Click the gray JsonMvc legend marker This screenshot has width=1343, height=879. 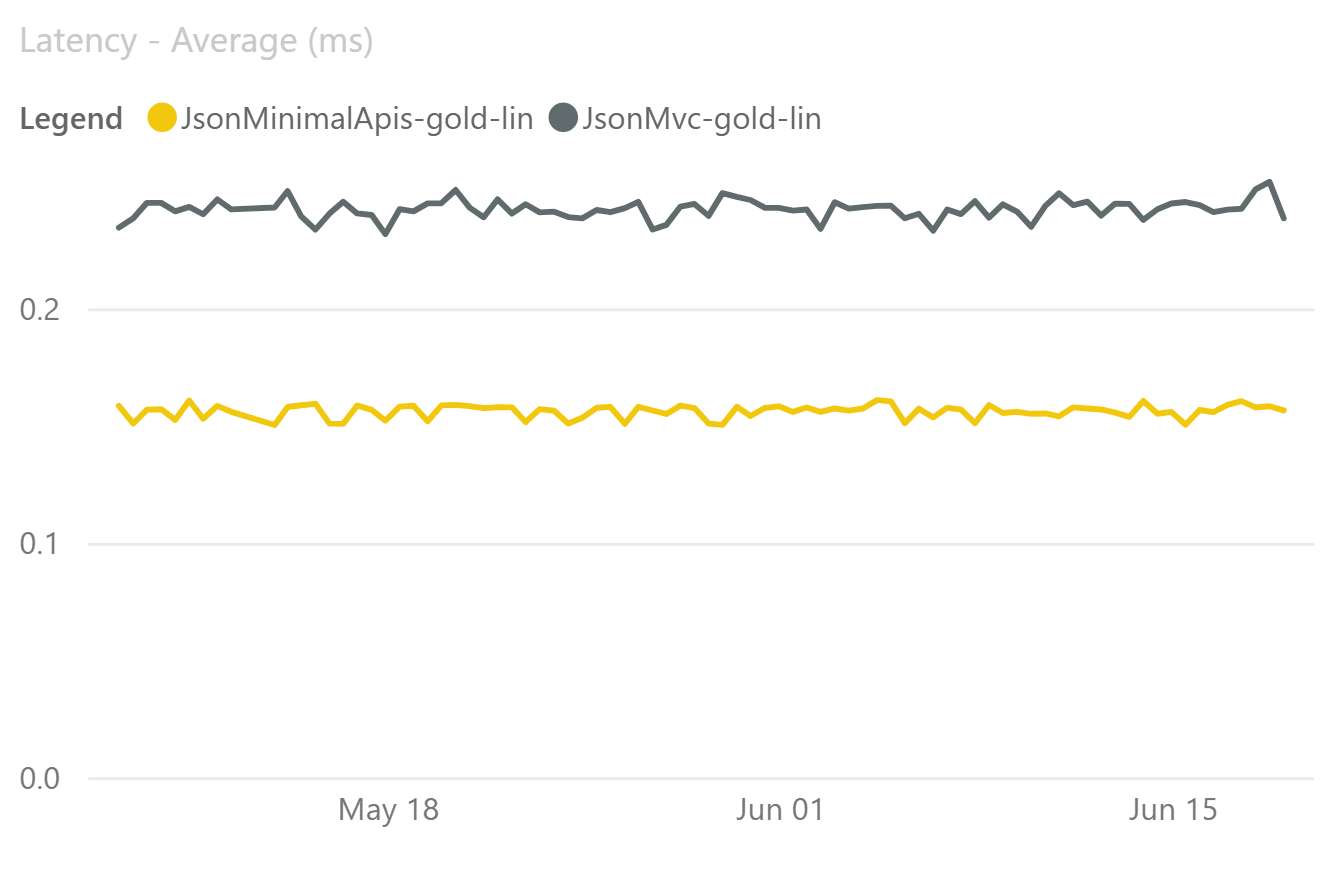[564, 118]
